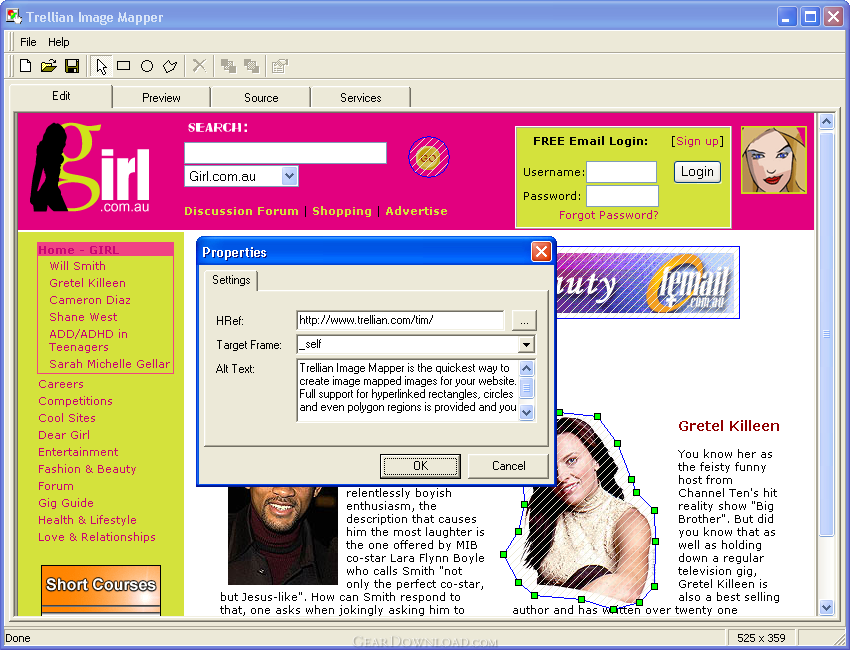Viewport: 850px width, 650px height.
Task: Click the Short Courses banner
Action: click(x=101, y=590)
